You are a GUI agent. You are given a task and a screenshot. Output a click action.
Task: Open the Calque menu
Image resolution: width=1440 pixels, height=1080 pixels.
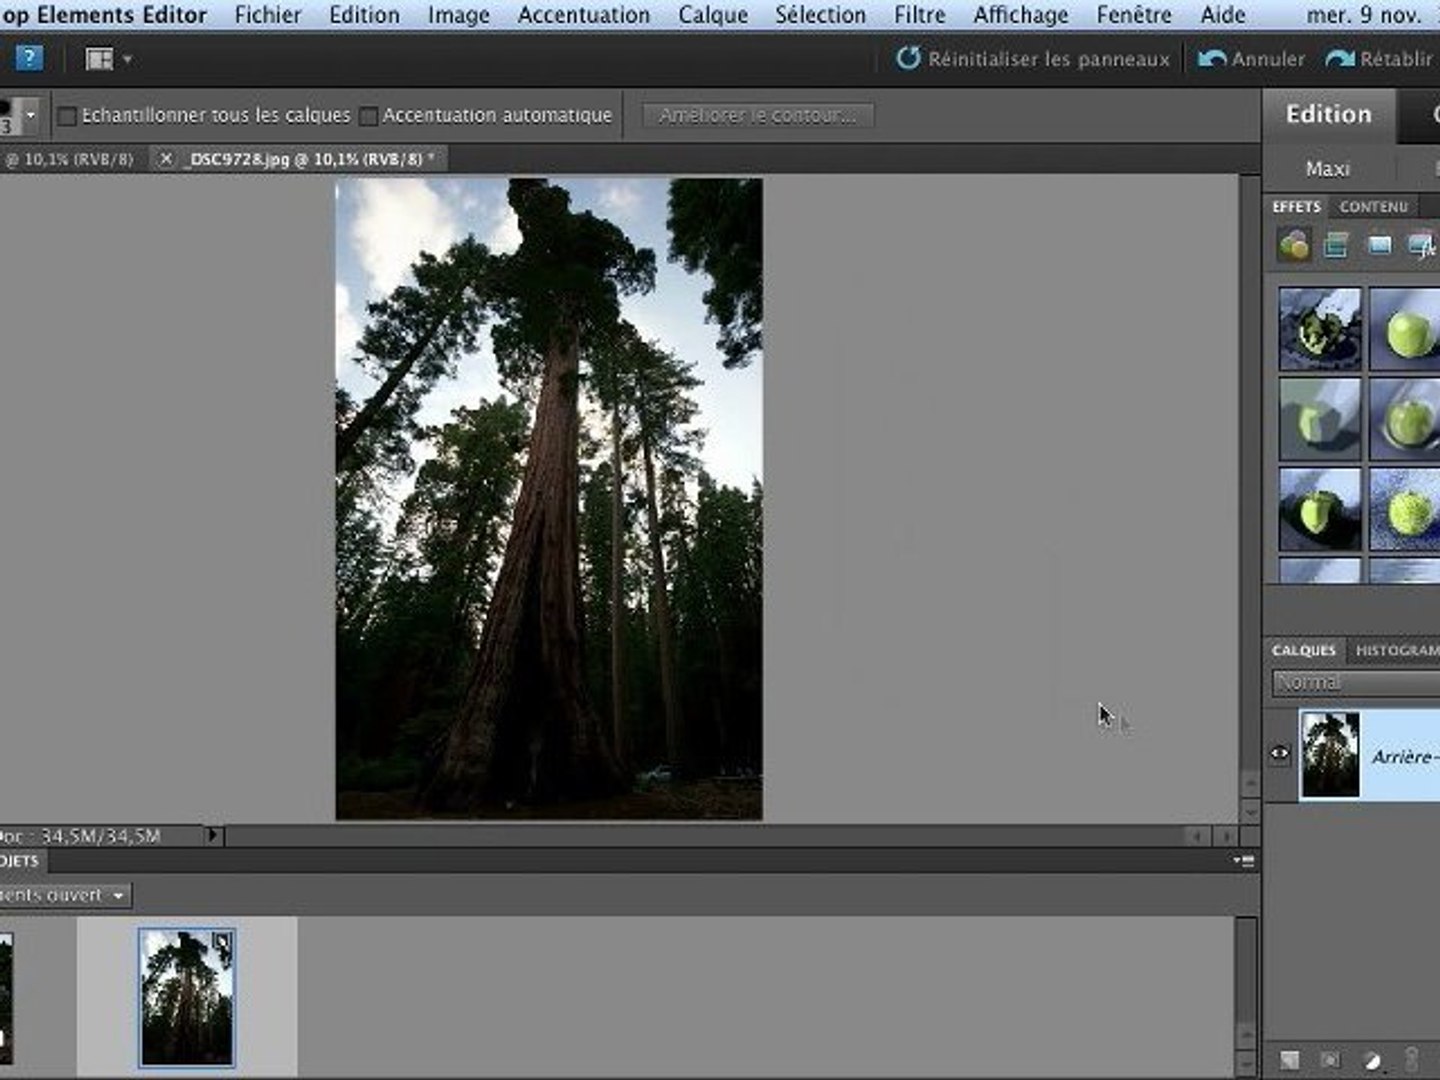click(713, 15)
